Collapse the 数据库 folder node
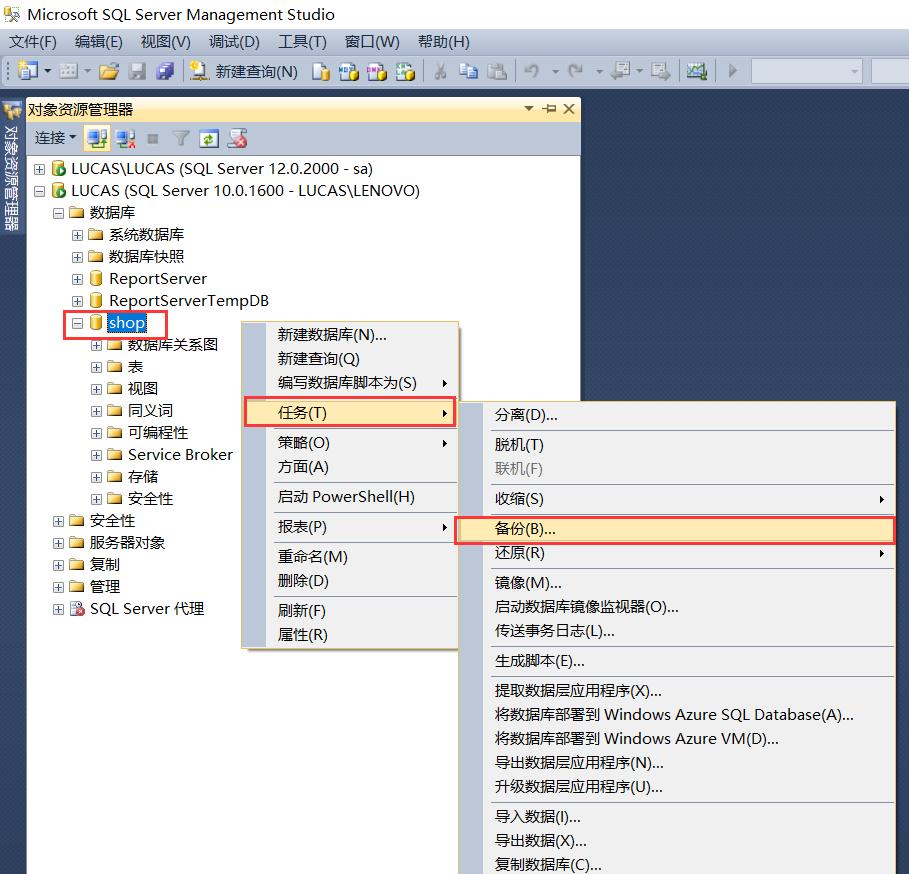The height and width of the screenshot is (874, 909). (59, 213)
